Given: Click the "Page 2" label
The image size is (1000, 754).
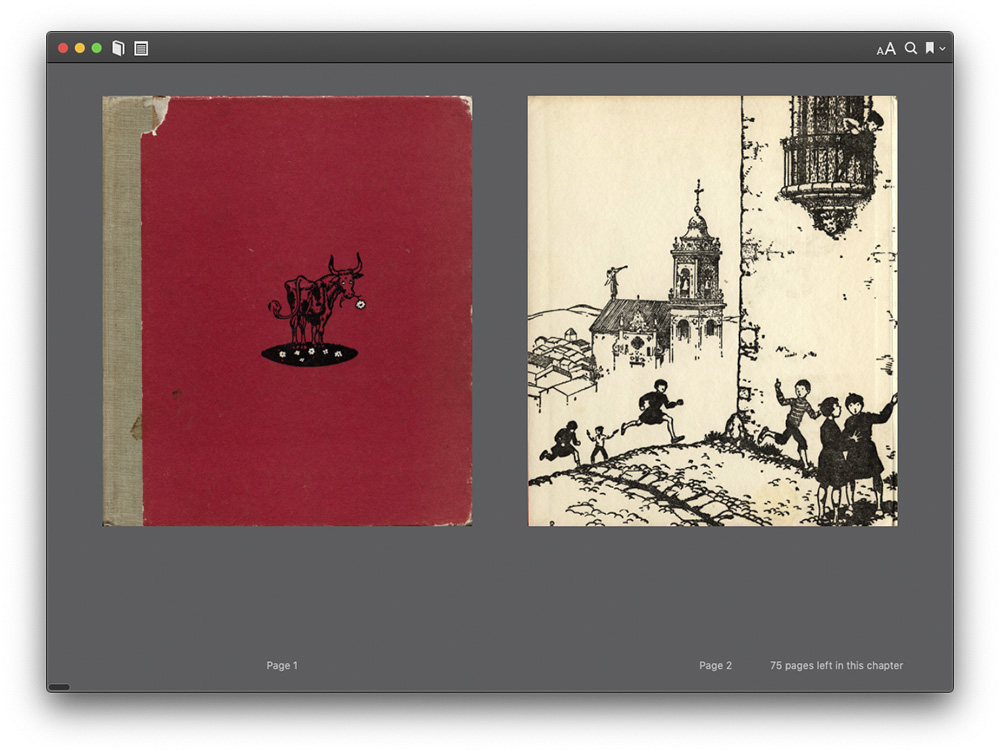Looking at the screenshot, I should coord(715,666).
